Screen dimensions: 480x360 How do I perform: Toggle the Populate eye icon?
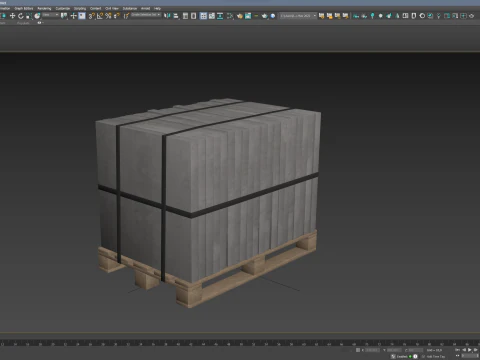(x=39, y=23)
